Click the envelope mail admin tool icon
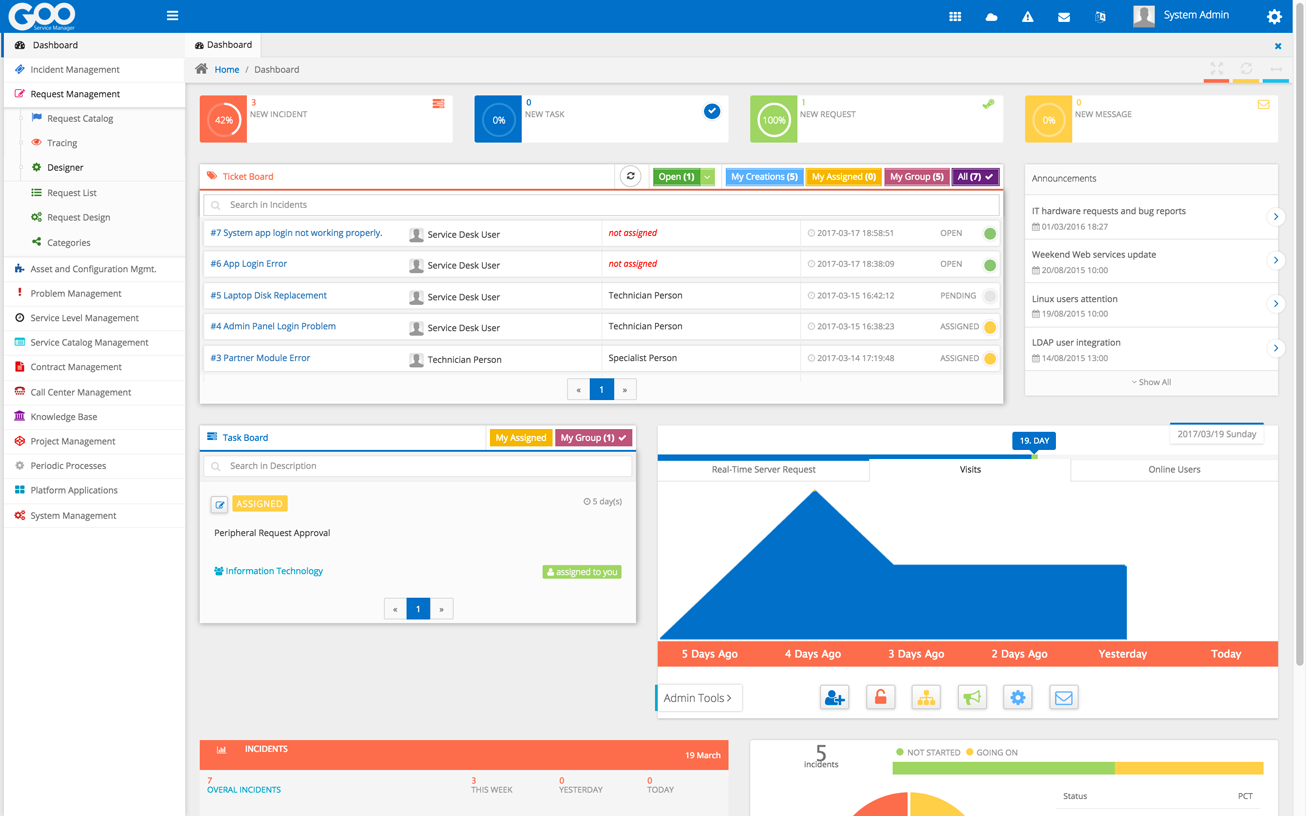 (x=1064, y=698)
